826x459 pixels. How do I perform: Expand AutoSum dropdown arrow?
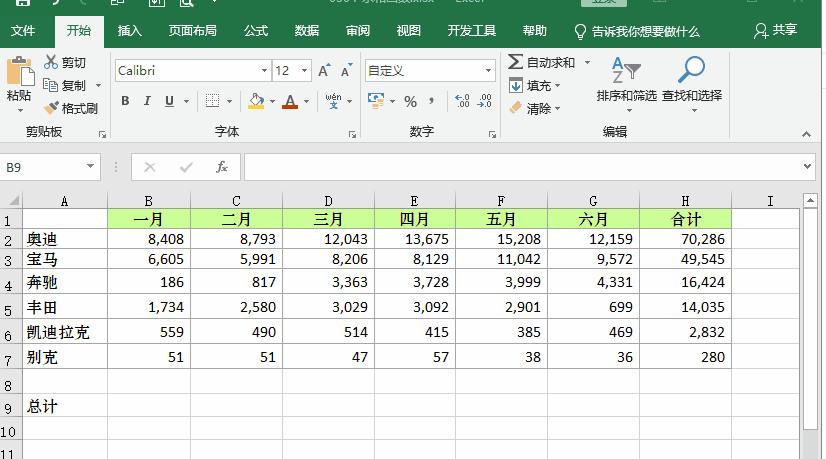[x=587, y=62]
